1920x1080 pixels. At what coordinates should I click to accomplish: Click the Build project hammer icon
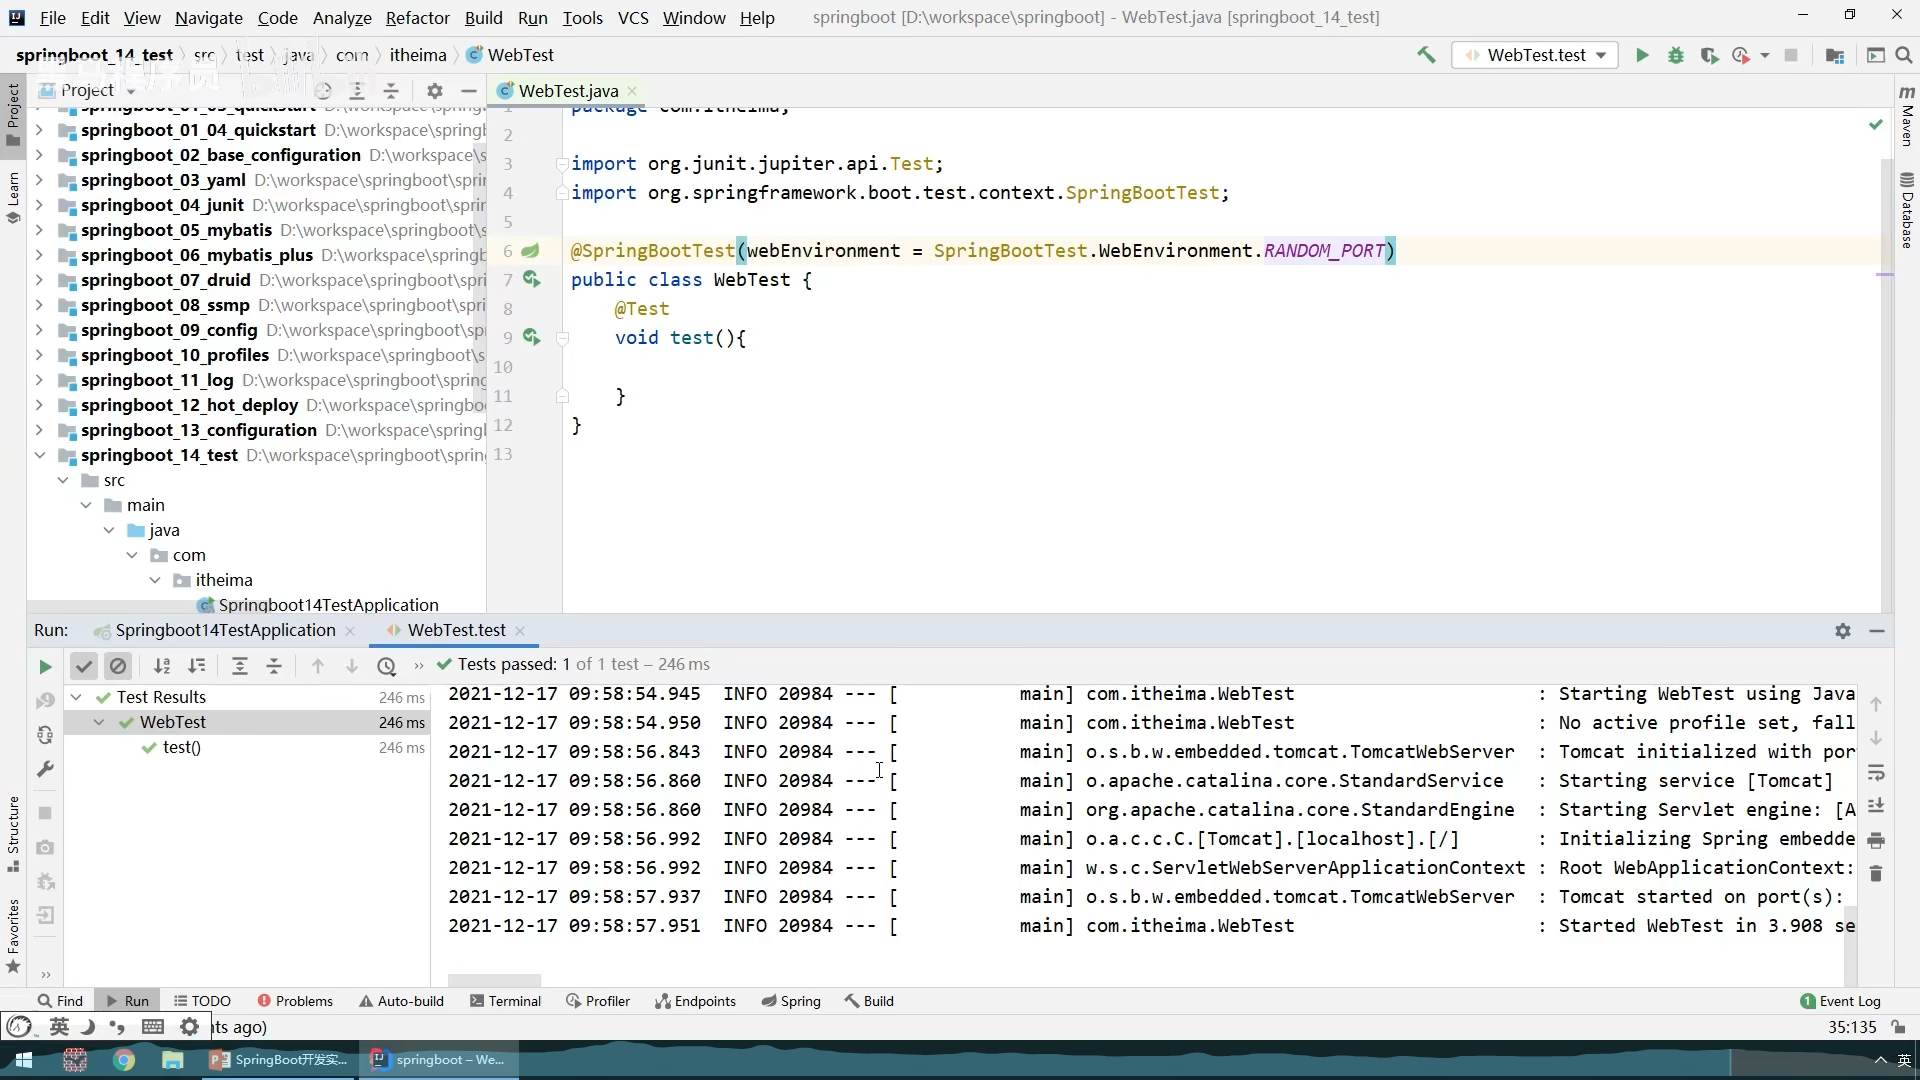click(1426, 55)
